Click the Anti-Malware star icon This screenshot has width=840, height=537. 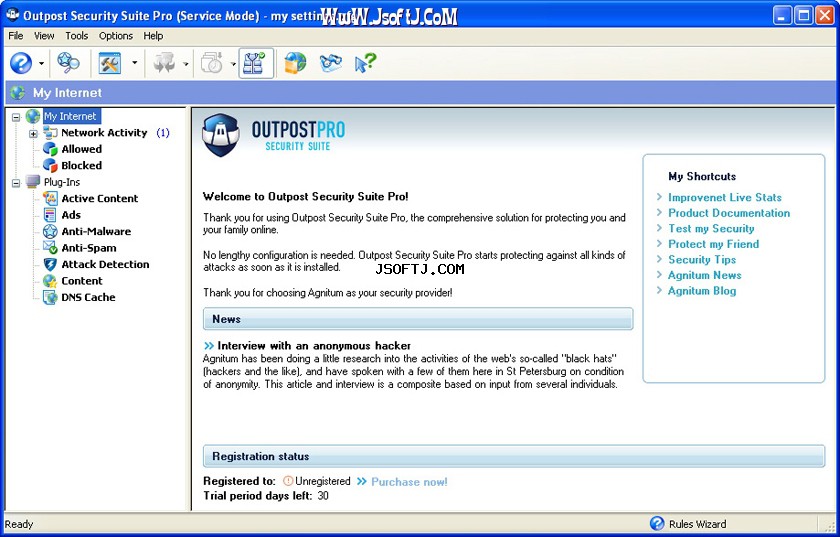click(x=50, y=232)
